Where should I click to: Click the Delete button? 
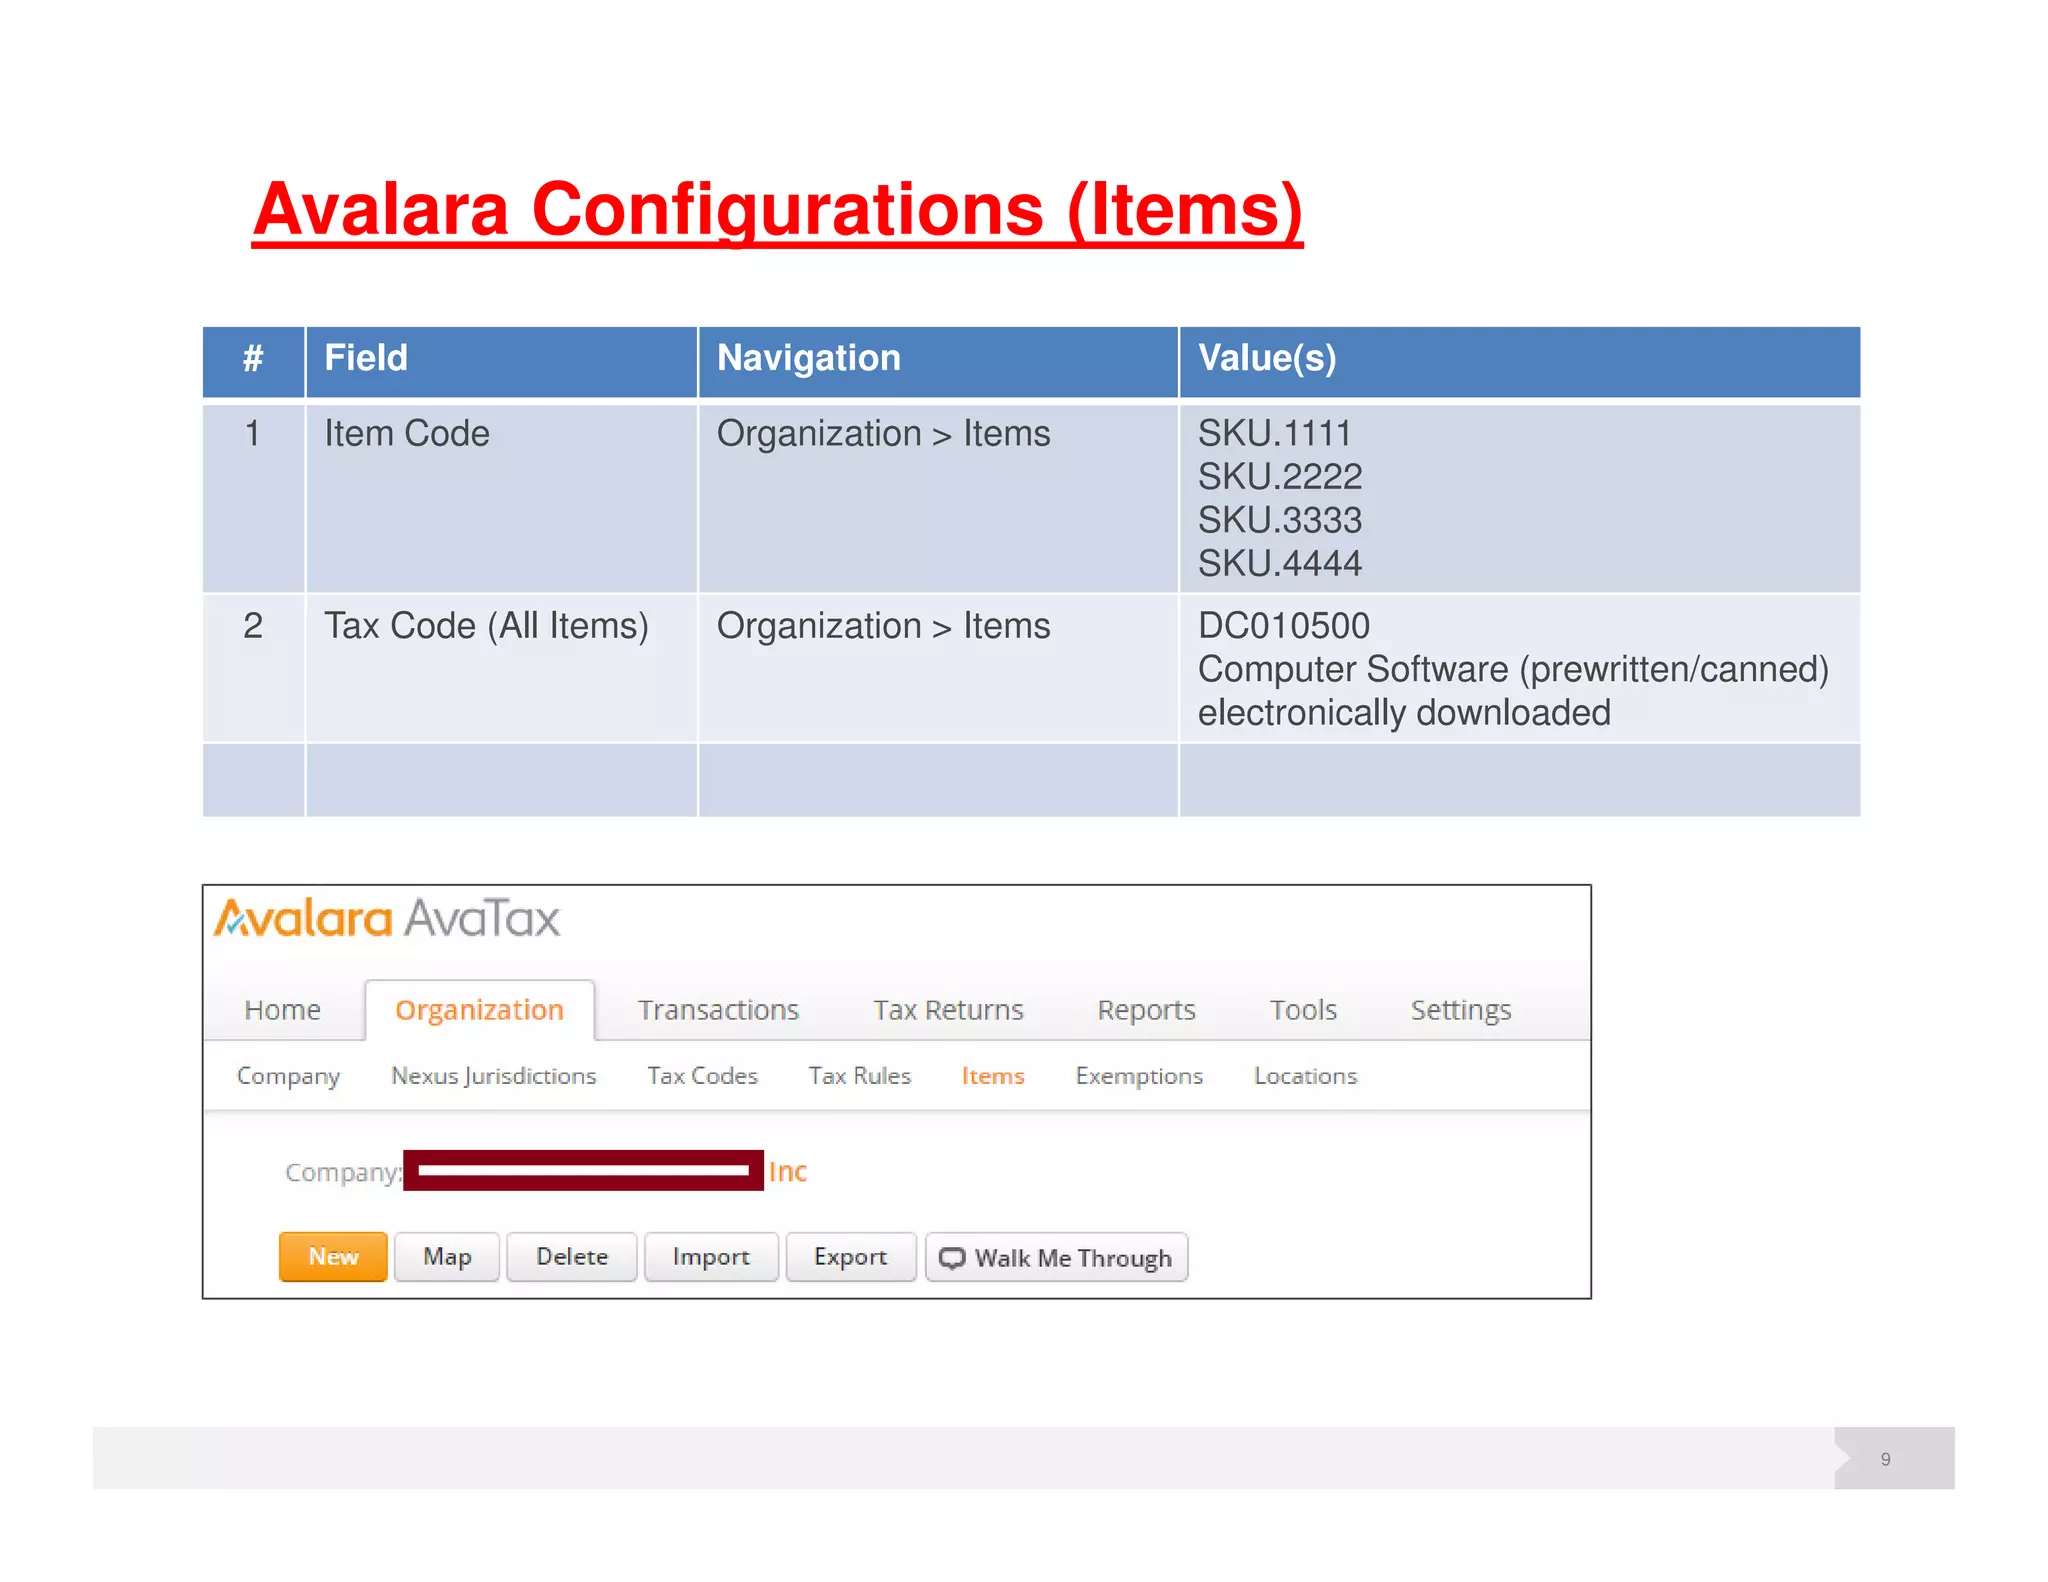[x=572, y=1257]
